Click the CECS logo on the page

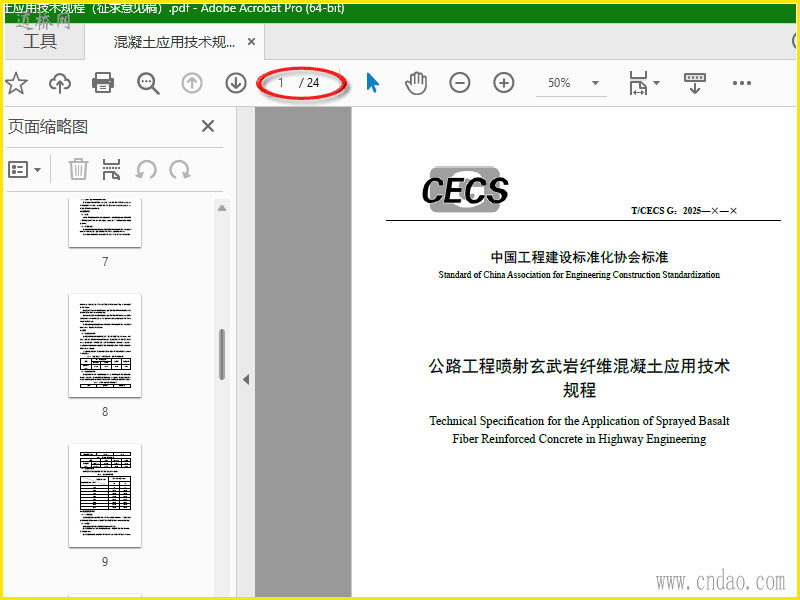[x=465, y=189]
